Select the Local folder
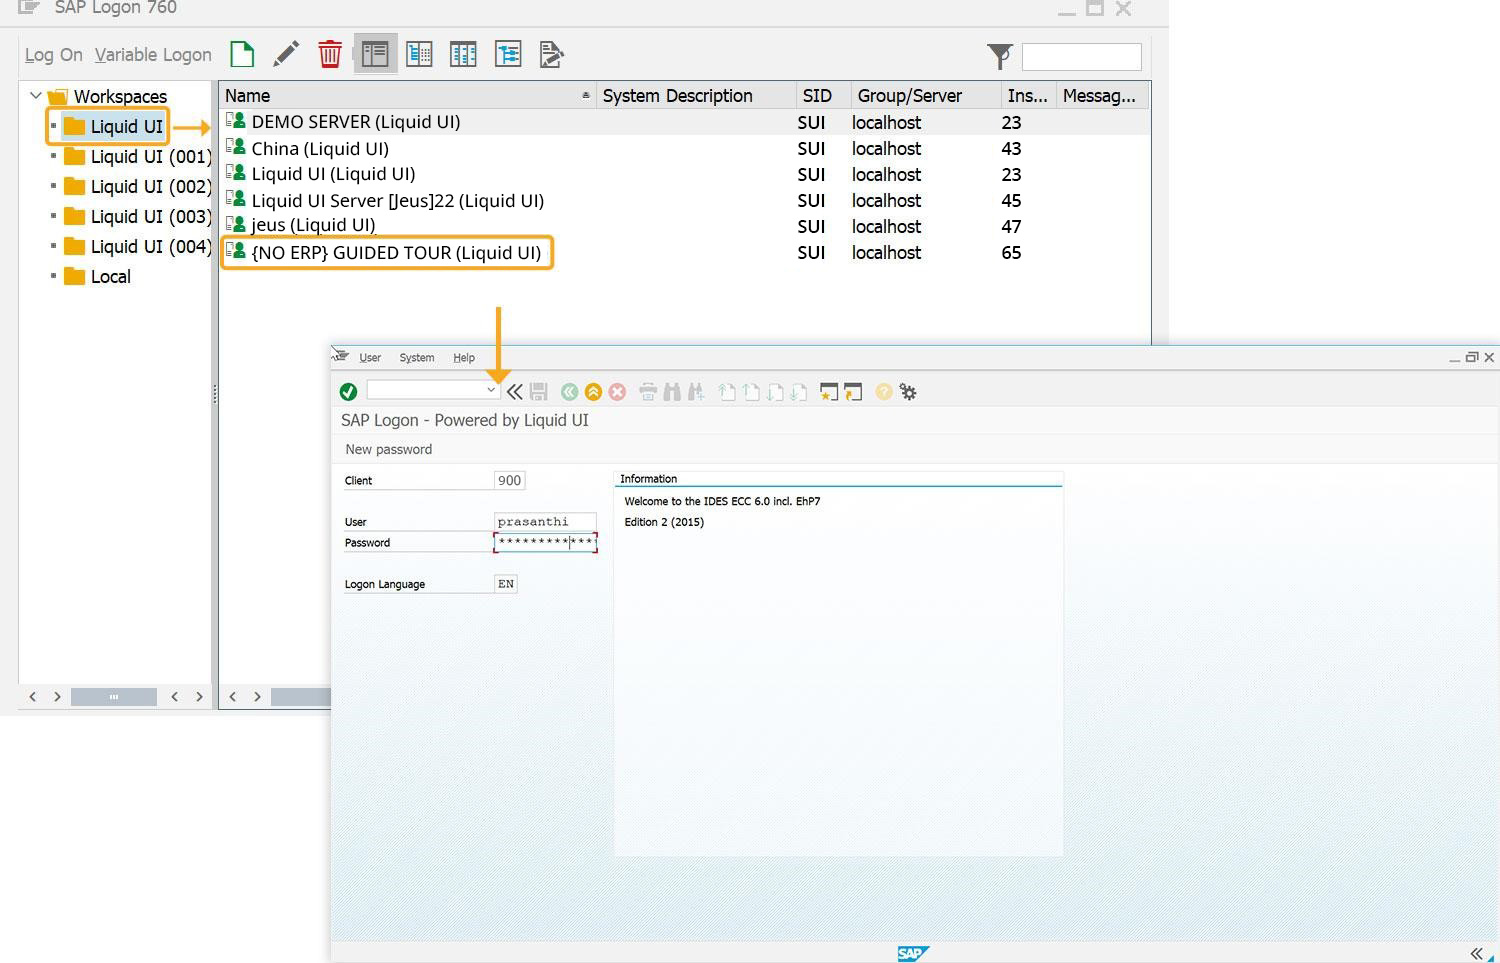This screenshot has width=1500, height=963. coord(98,276)
